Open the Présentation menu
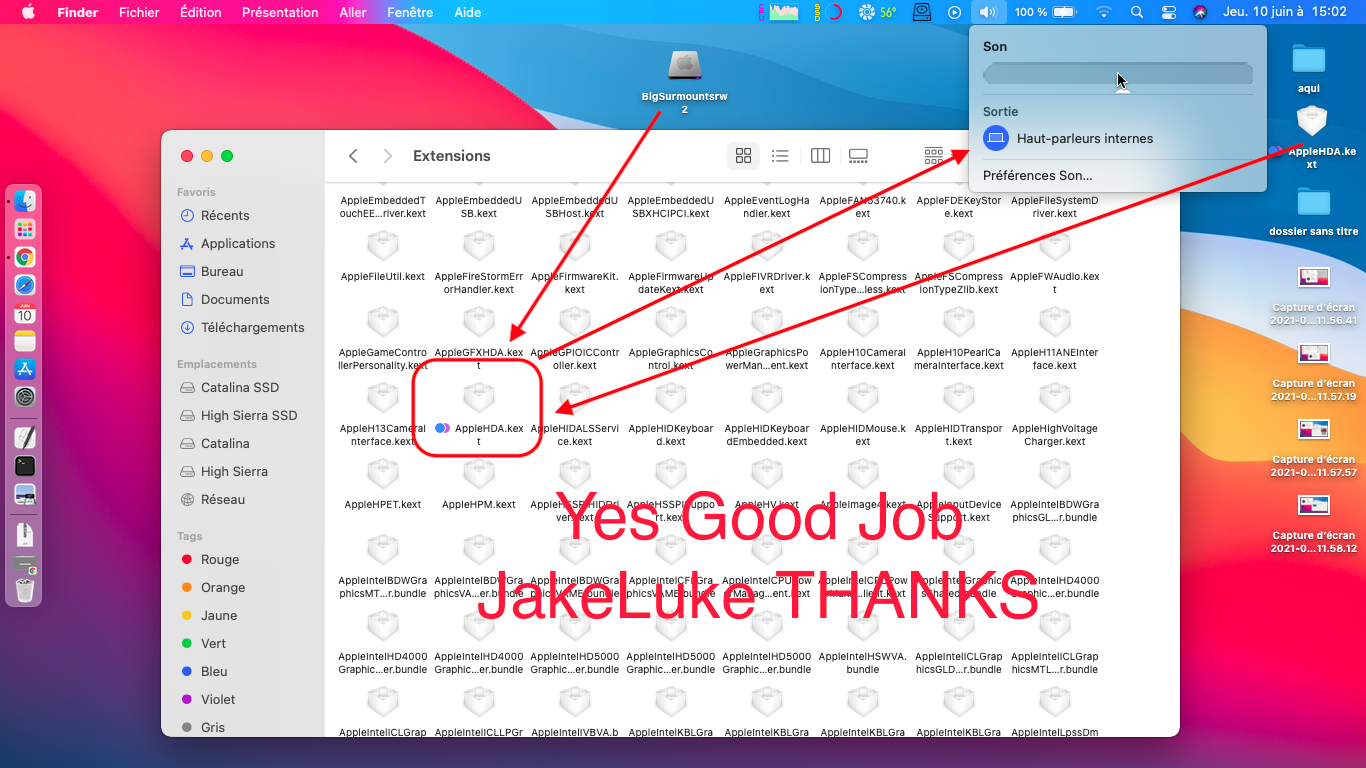The image size is (1366, 768). click(280, 12)
